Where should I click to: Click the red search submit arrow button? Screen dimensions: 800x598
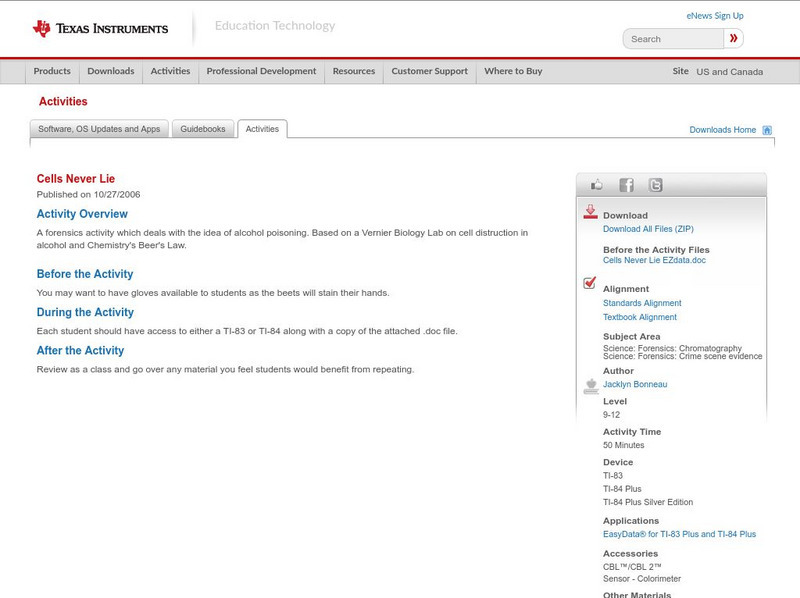[x=734, y=39]
